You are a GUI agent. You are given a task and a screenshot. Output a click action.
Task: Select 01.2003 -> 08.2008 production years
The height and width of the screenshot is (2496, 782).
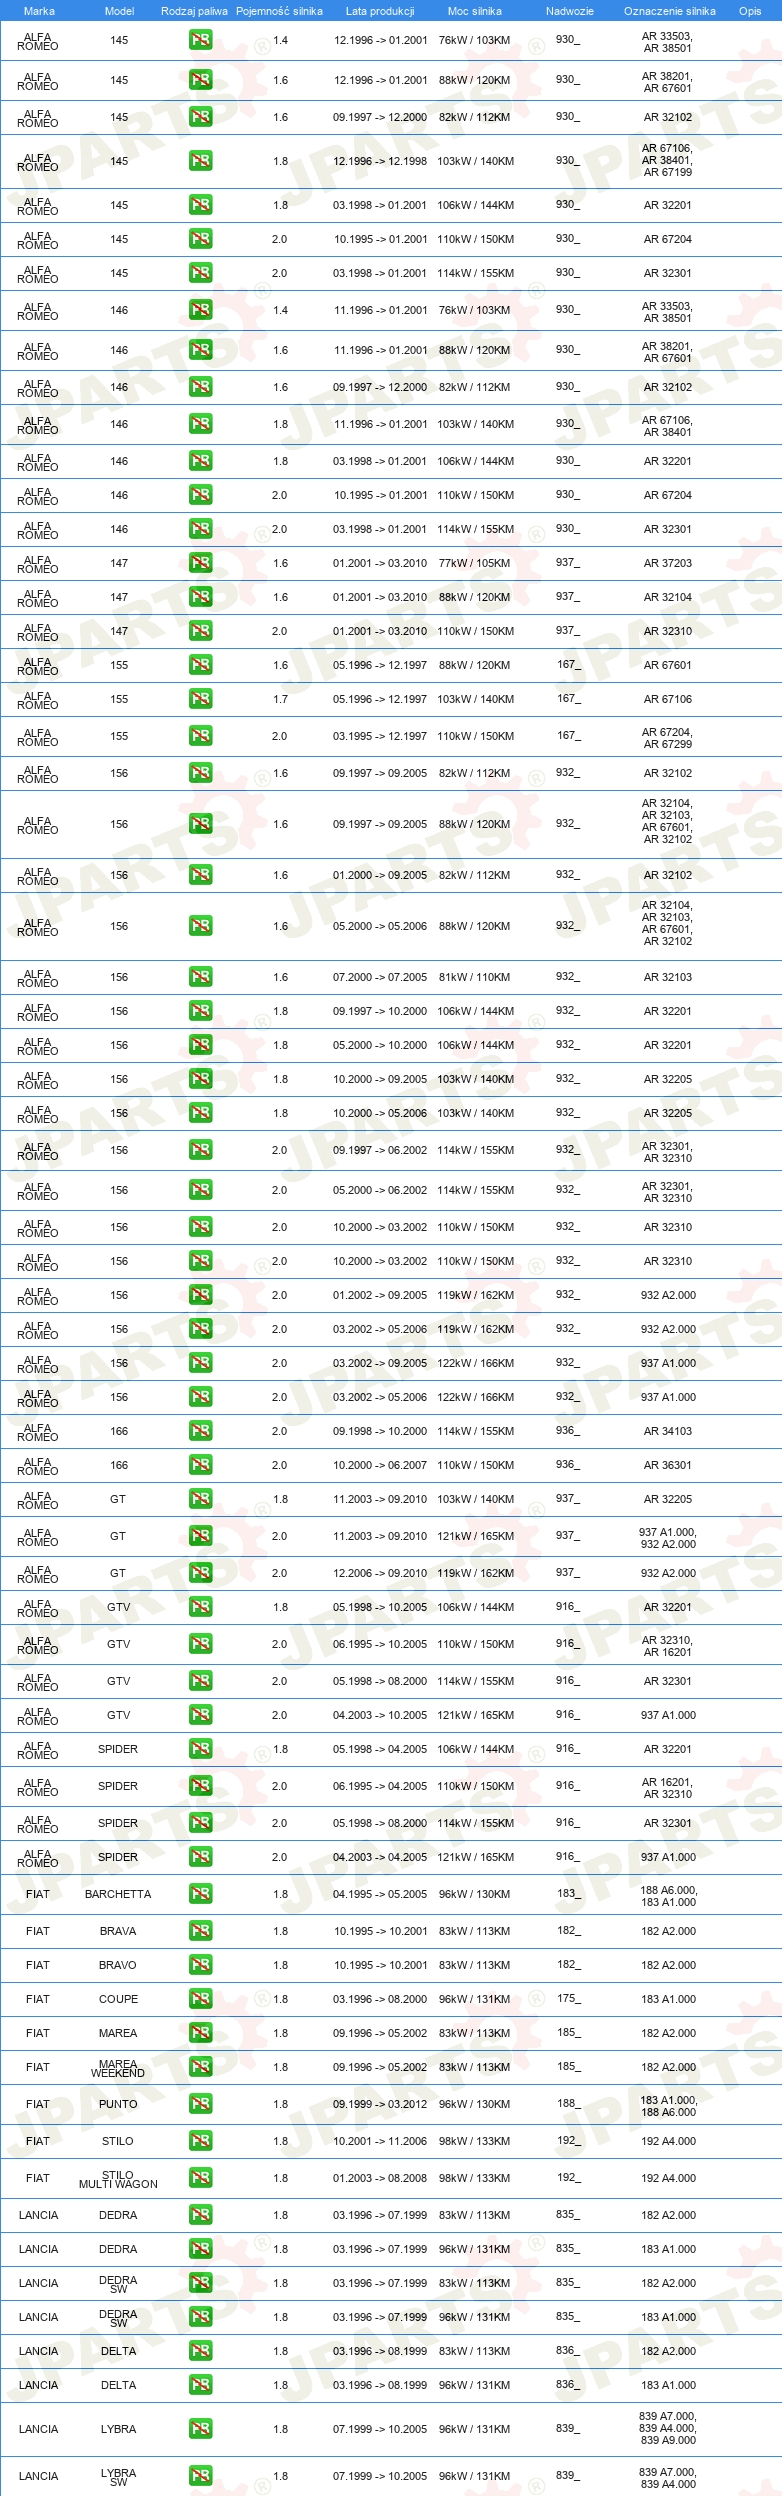pos(380,2179)
